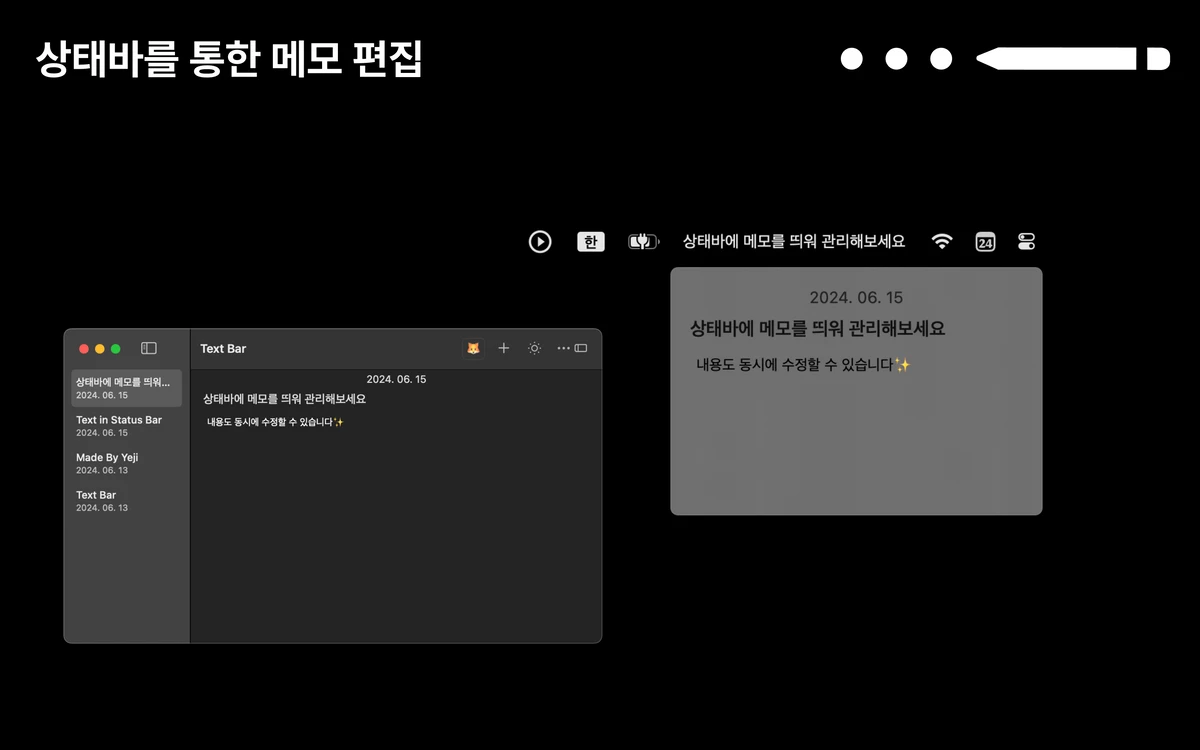Click the panel layout icon beside ellipsis
1200x750 pixels.
581,348
